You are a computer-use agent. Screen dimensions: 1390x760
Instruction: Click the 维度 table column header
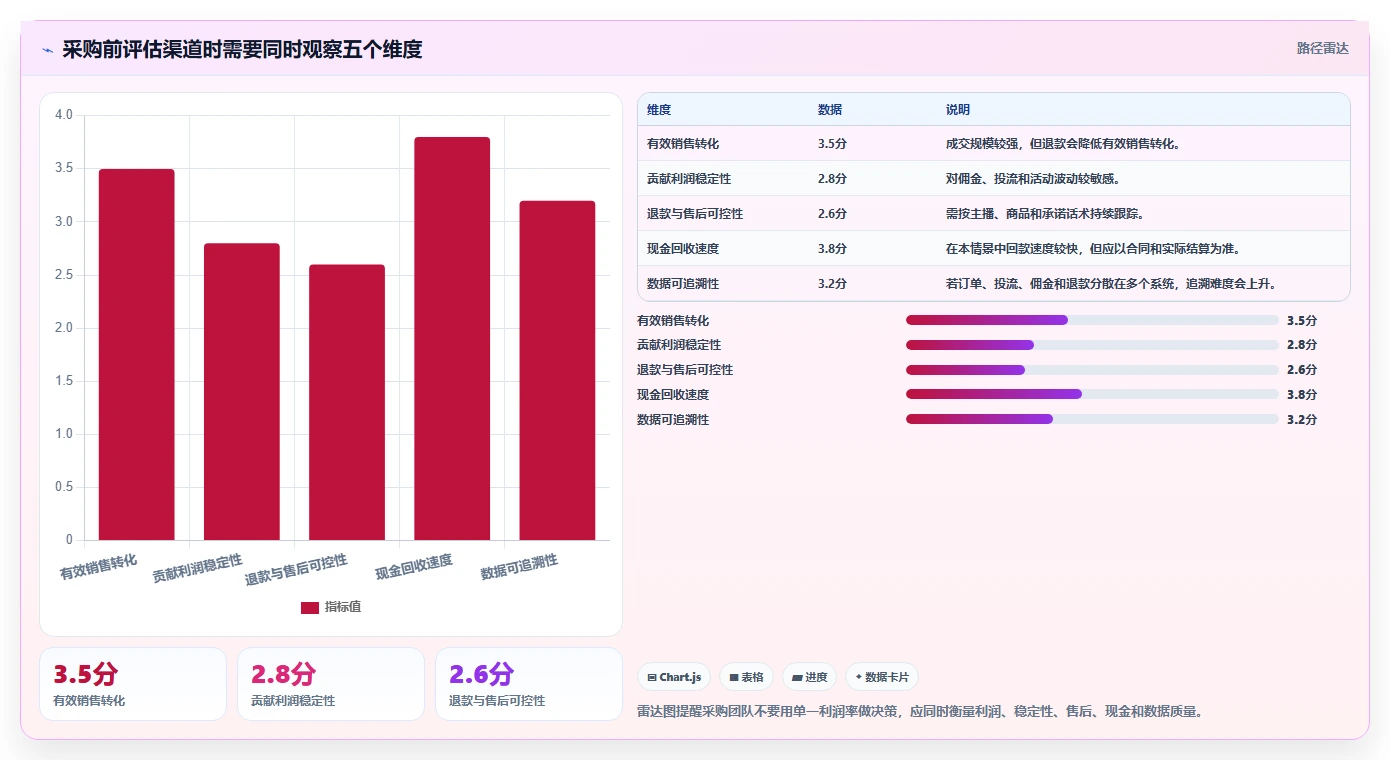coord(659,110)
